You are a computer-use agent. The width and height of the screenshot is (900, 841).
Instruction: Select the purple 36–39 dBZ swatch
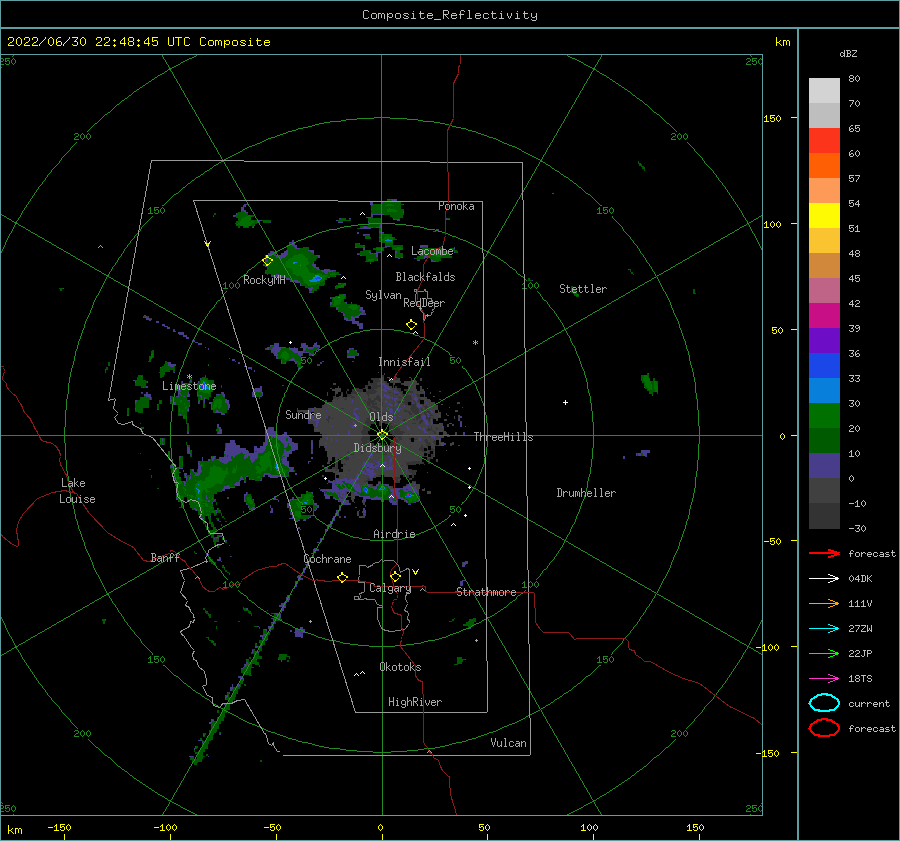[x=824, y=341]
